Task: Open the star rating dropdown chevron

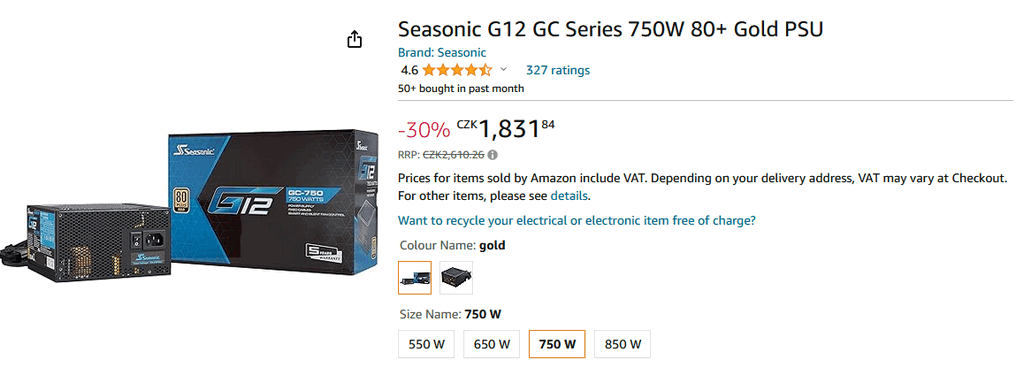Action: (x=504, y=69)
